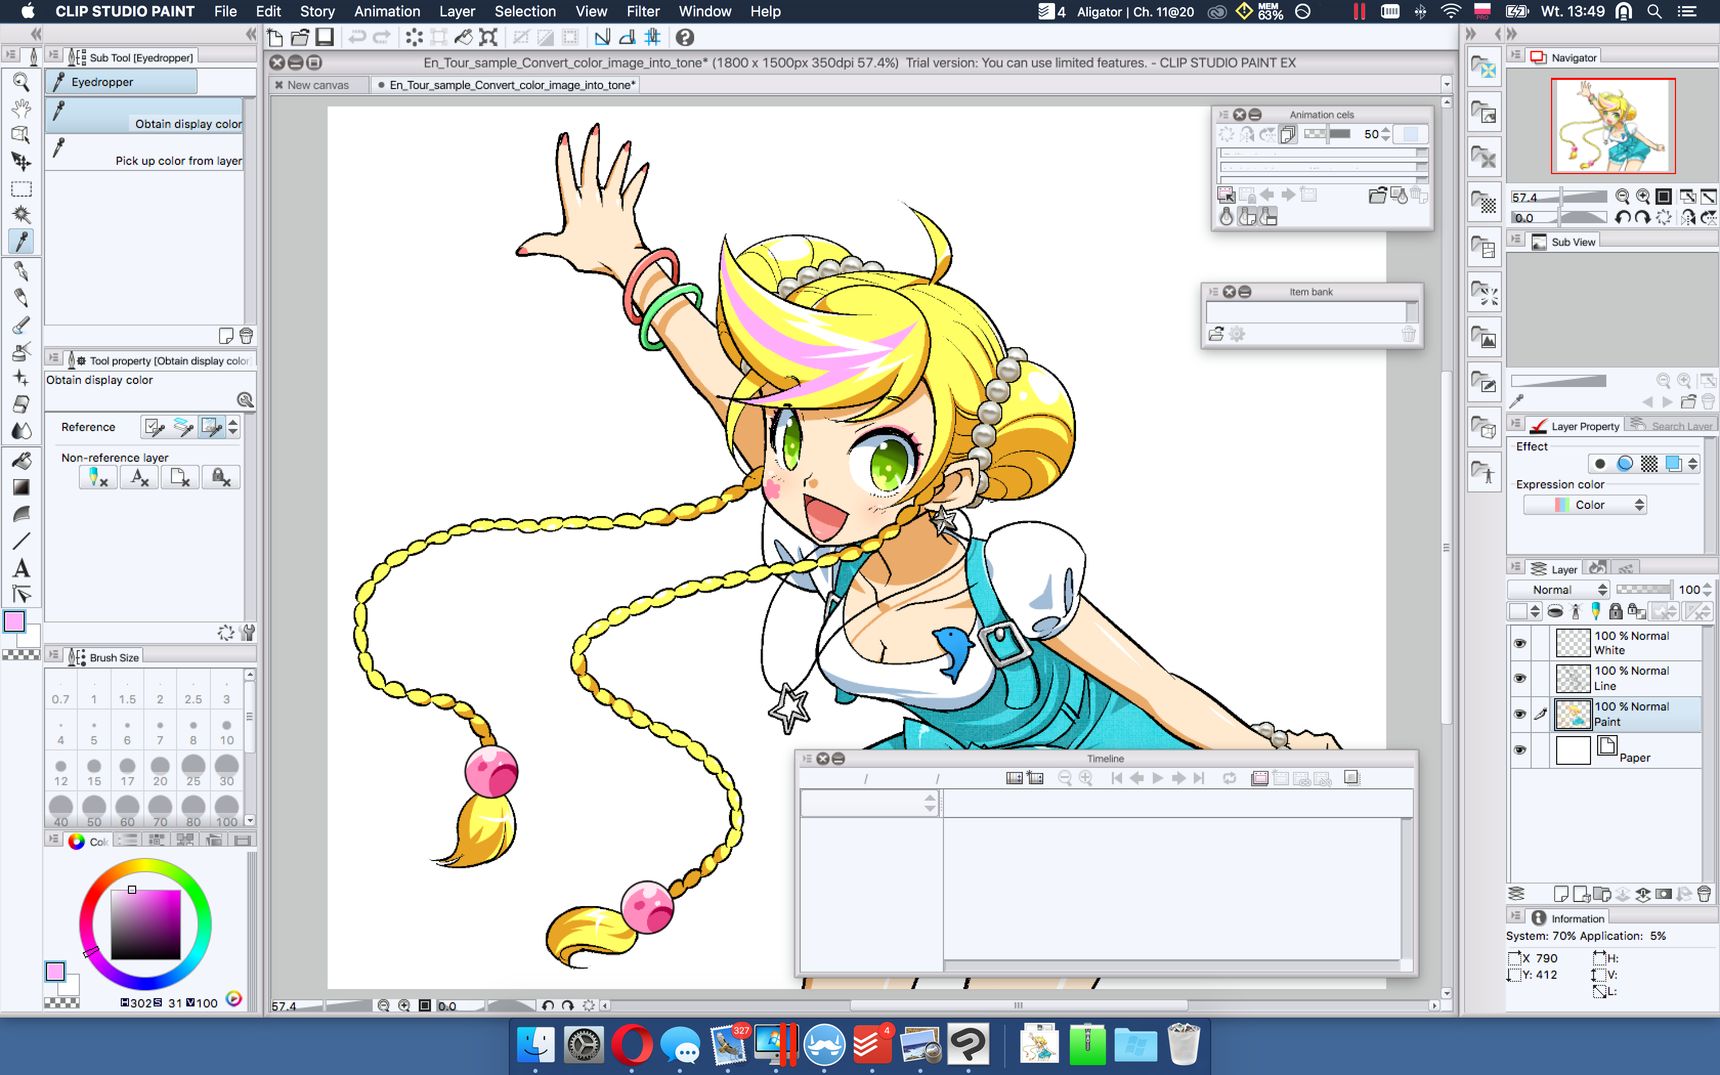
Task: Open canvas tab list dropdown arrow
Action: [1446, 85]
